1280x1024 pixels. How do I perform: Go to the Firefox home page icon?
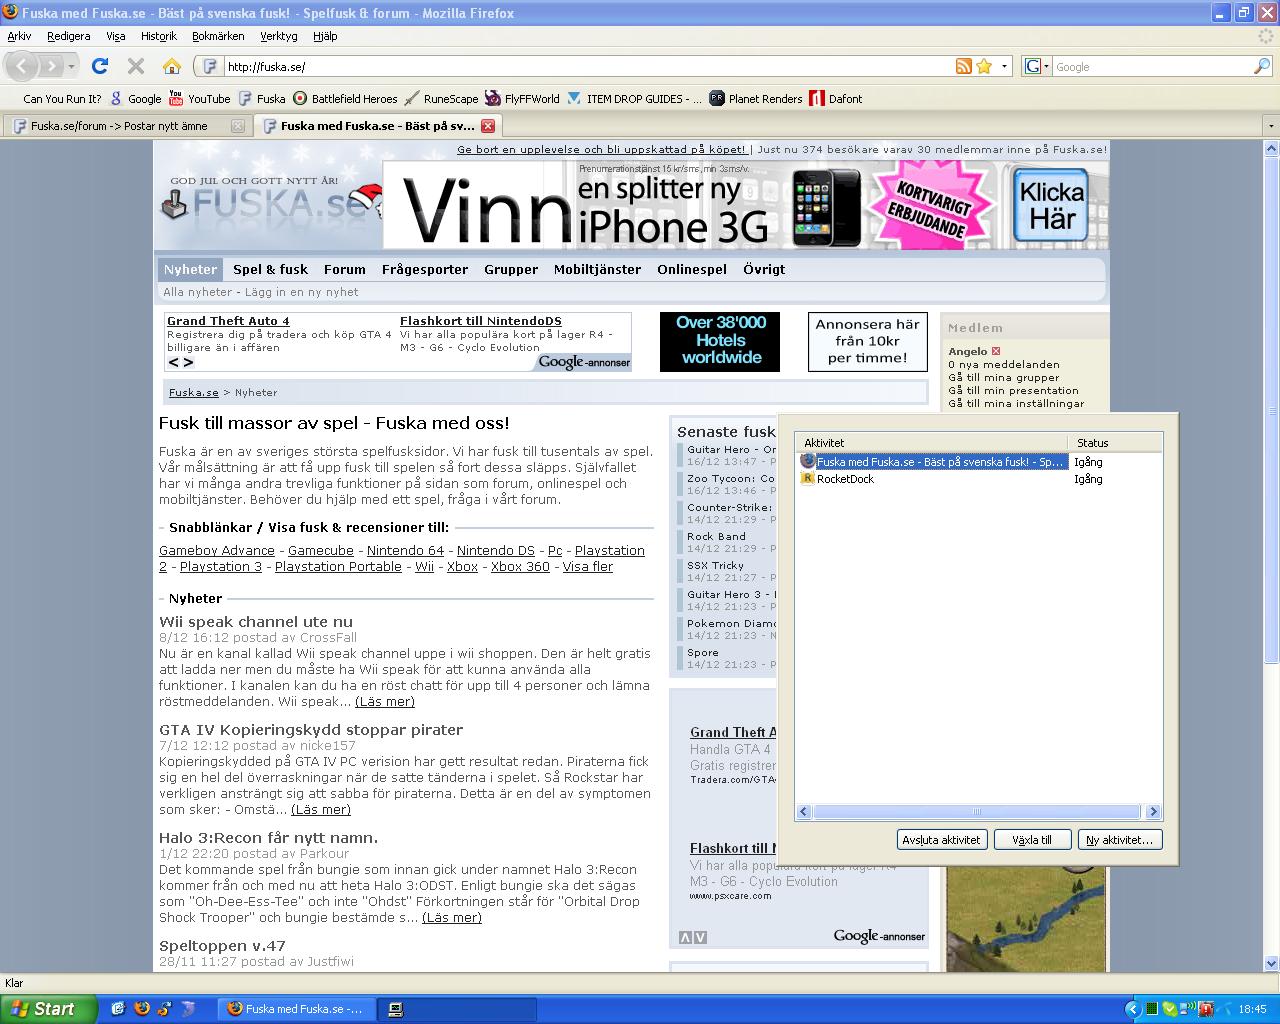pyautogui.click(x=172, y=66)
